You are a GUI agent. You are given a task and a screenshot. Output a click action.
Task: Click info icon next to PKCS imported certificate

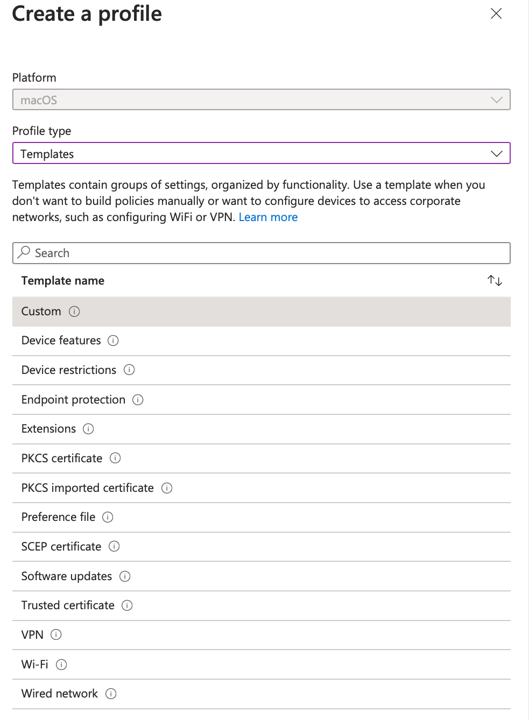(167, 488)
